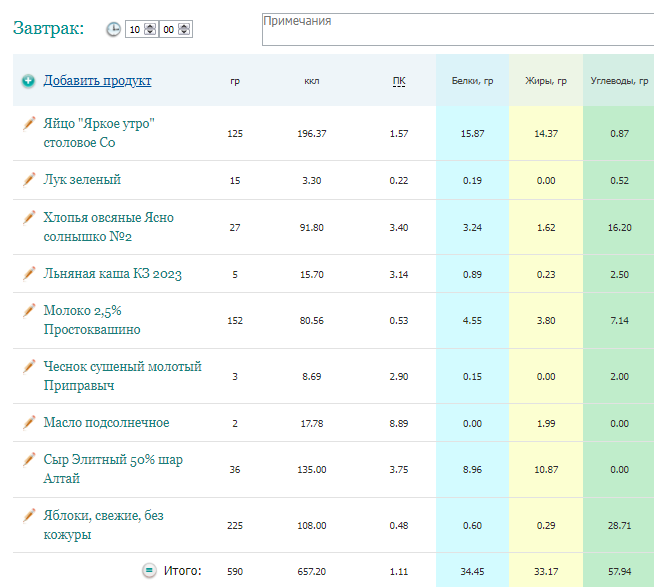The width and height of the screenshot is (654, 587).
Task: Open Сыр Элитный 50% шар Алтай
Action: click(113, 469)
